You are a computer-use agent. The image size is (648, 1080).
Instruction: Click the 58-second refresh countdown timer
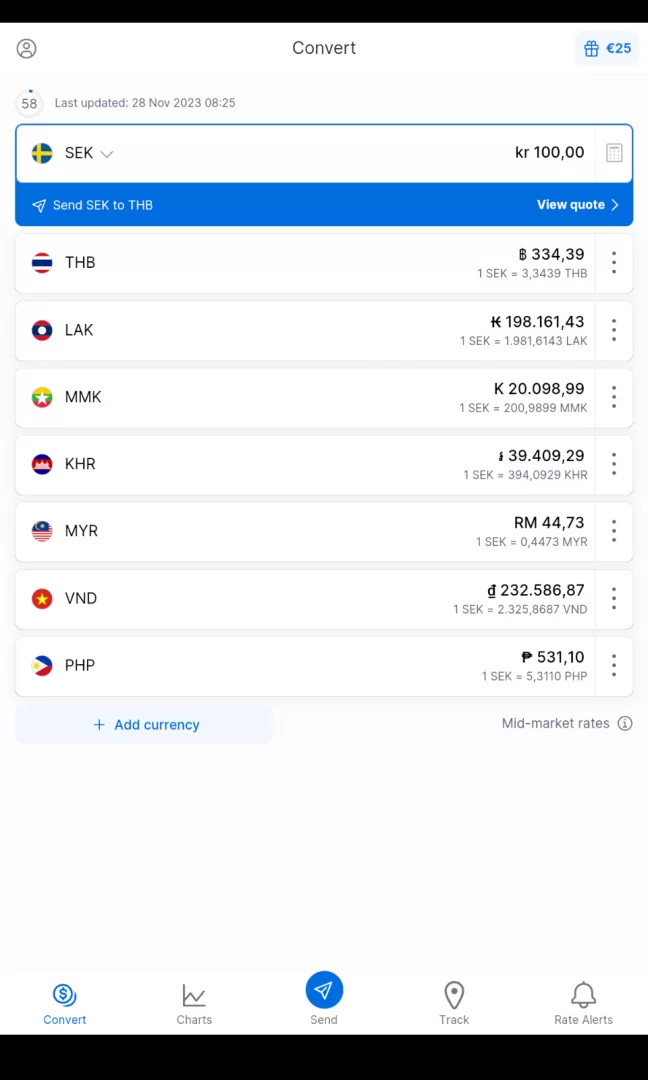30,103
